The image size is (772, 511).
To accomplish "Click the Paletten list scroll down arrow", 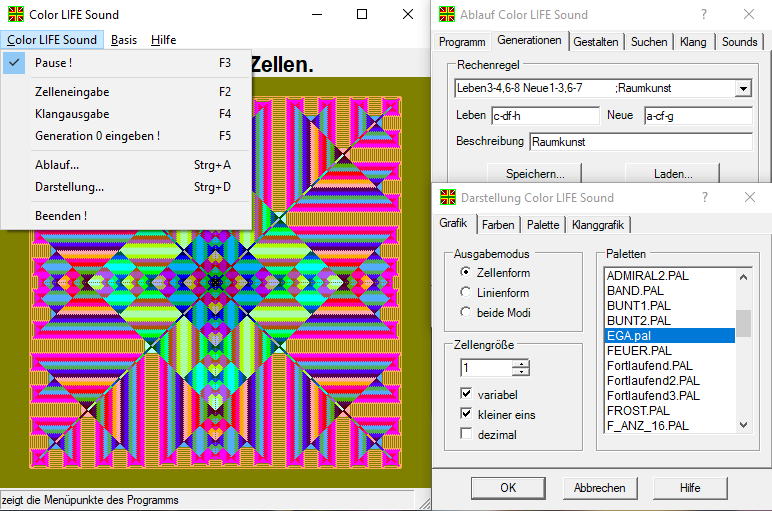I will pos(743,424).
